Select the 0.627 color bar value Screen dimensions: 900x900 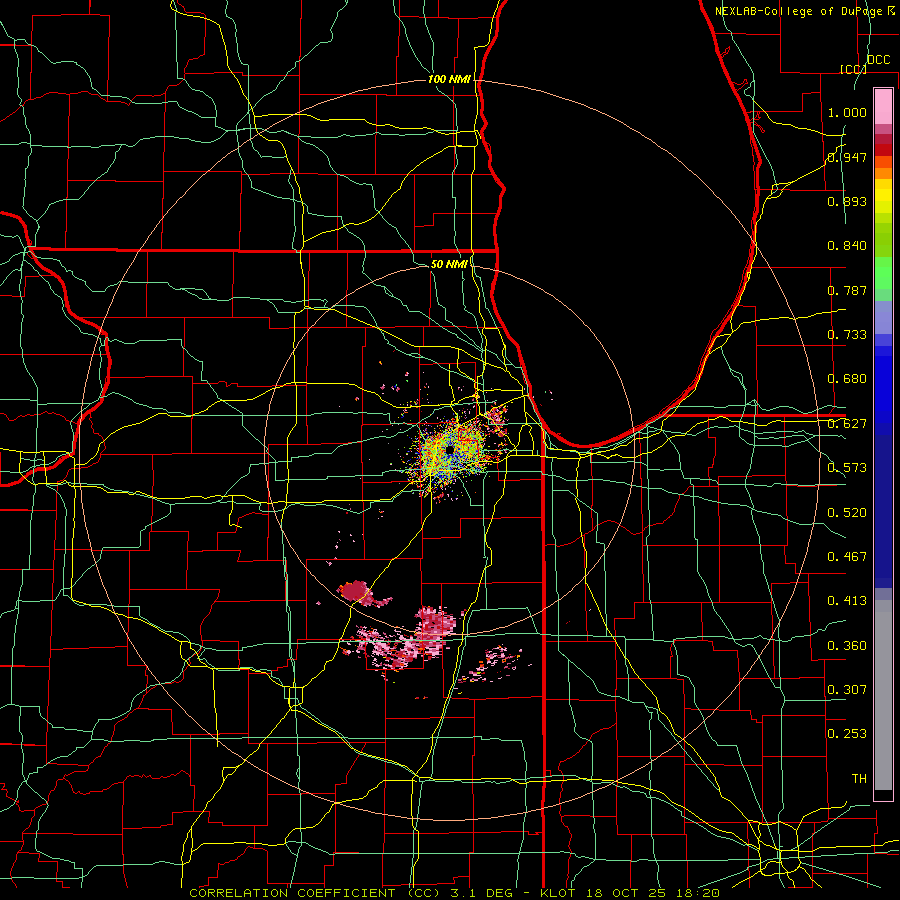847,424
